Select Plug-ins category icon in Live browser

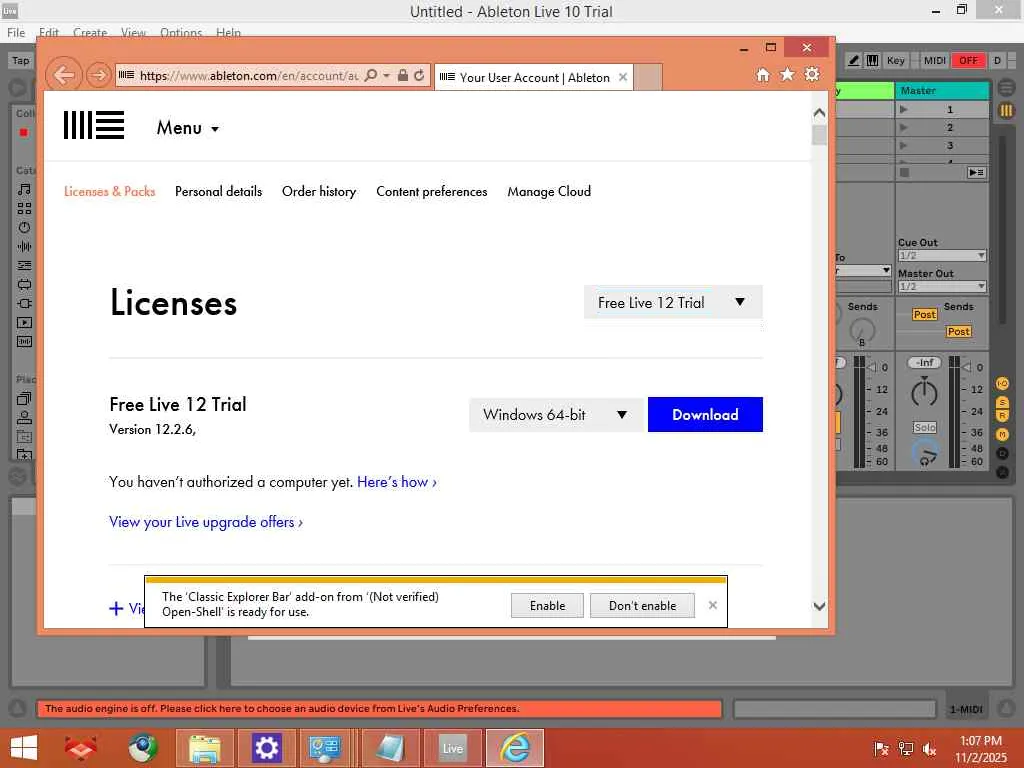click(x=24, y=303)
